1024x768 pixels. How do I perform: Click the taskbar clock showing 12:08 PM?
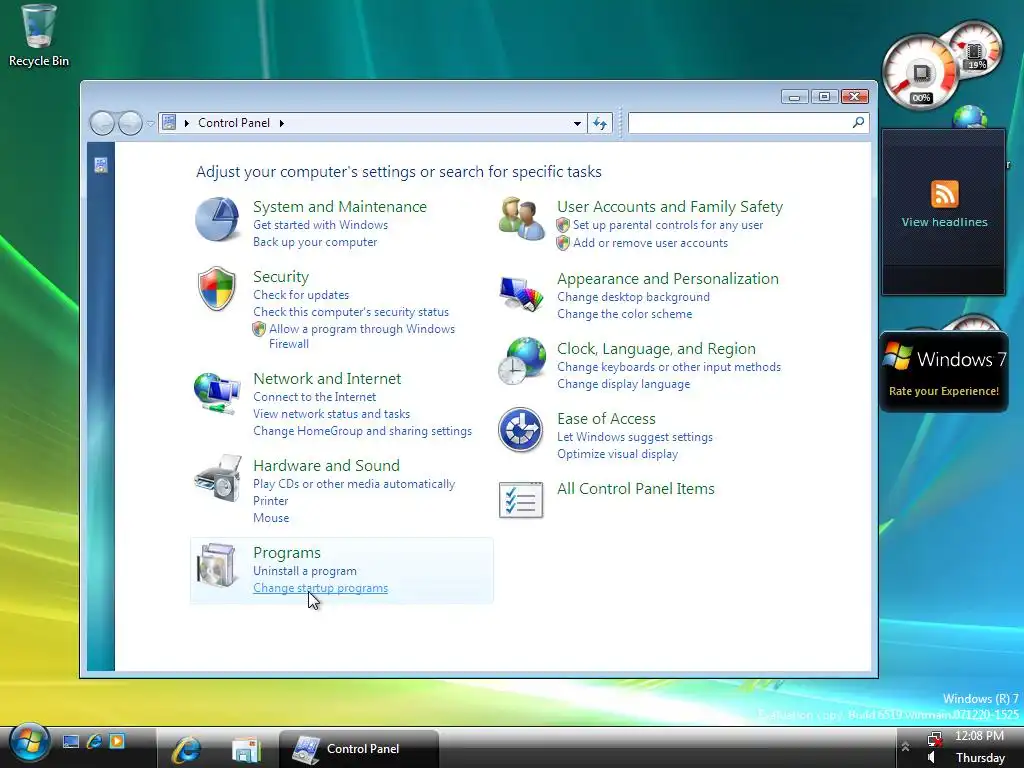pos(980,736)
